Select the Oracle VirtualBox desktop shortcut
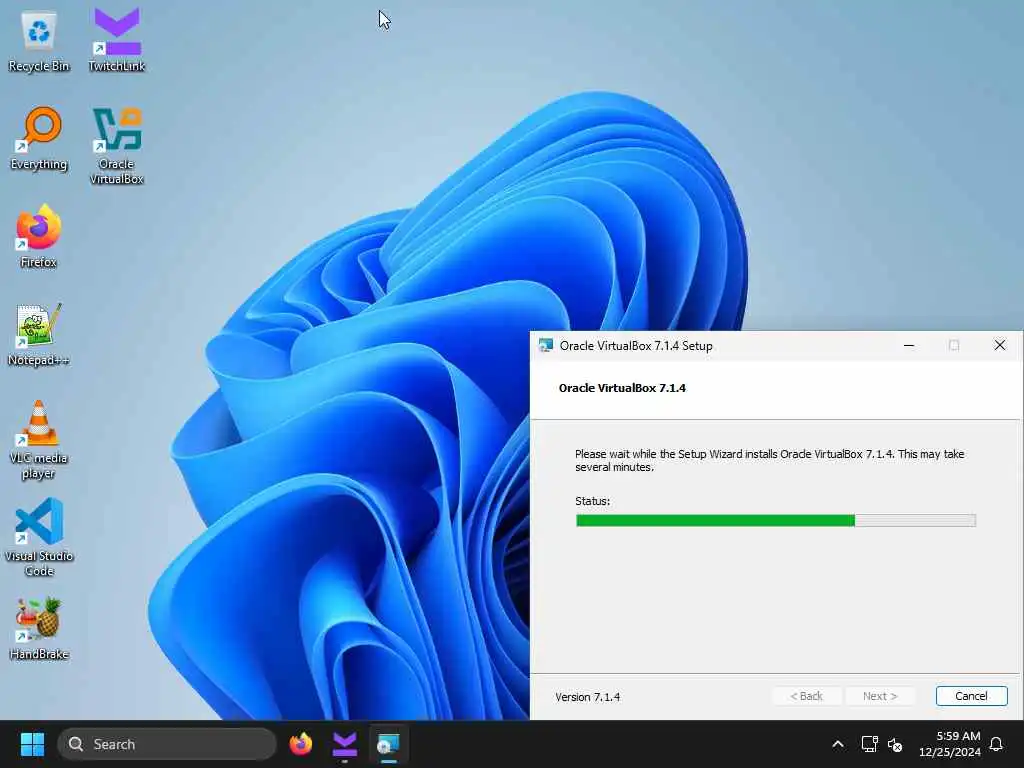1024x768 pixels. pyautogui.click(x=117, y=146)
